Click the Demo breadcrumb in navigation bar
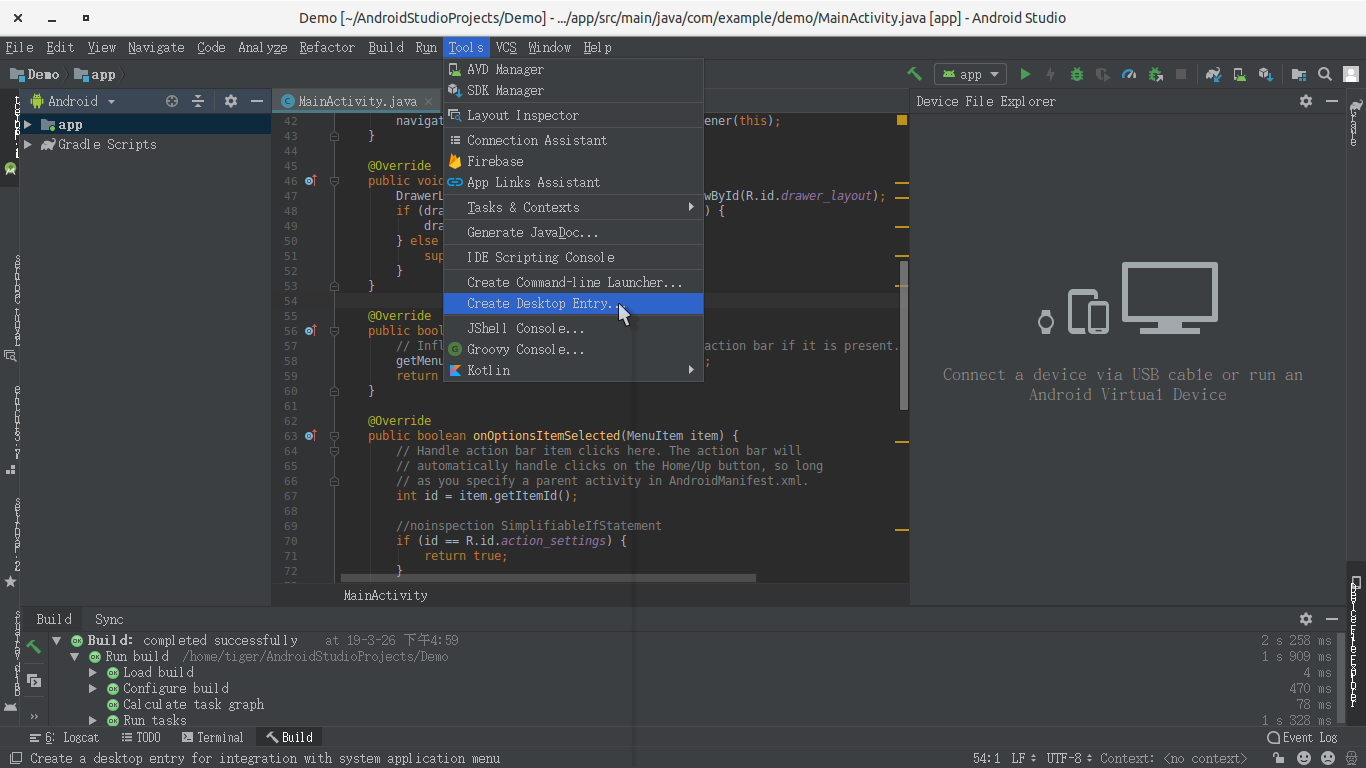The width and height of the screenshot is (1366, 768). coord(35,74)
